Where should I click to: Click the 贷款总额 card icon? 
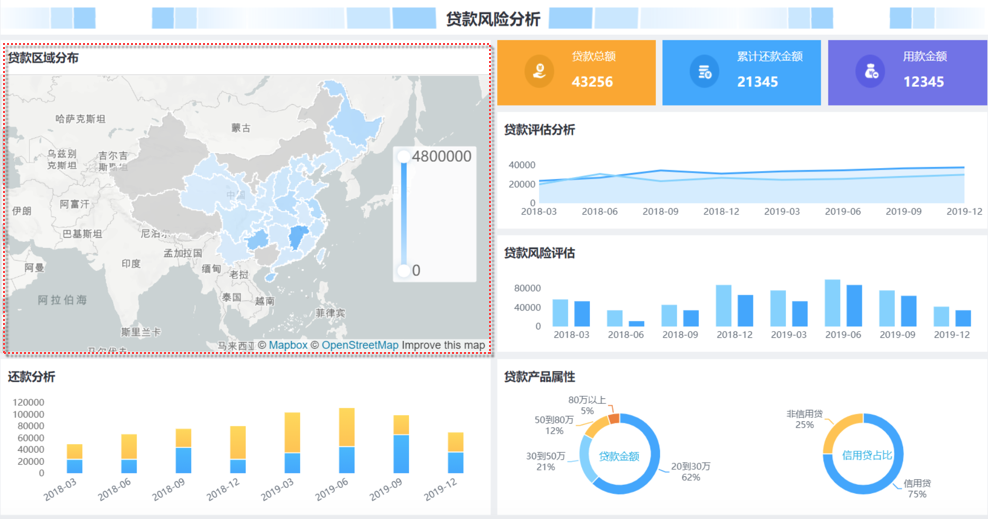click(539, 71)
